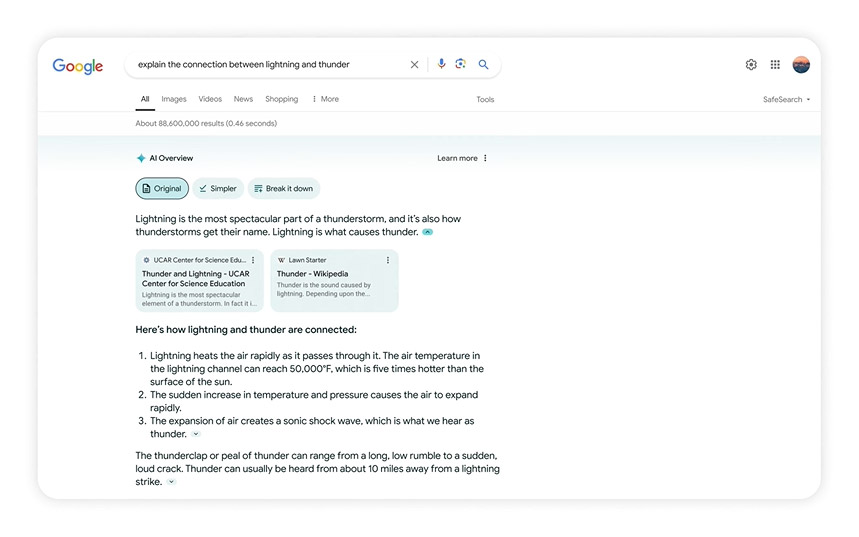This screenshot has width=859, height=537.
Task: Collapse sources chevron after first paragraph
Action: tap(428, 232)
